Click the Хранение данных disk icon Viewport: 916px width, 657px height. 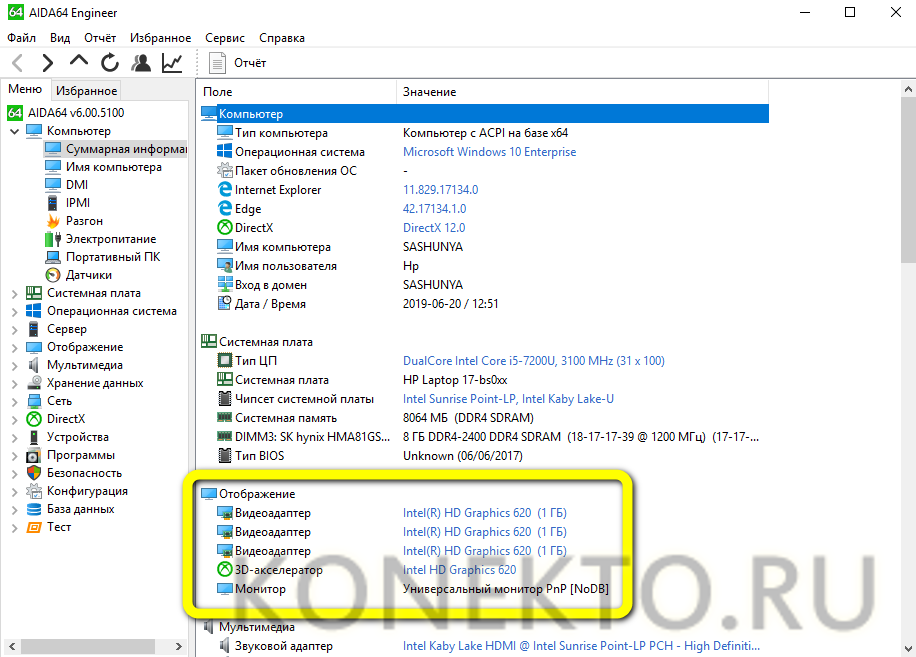click(34, 384)
